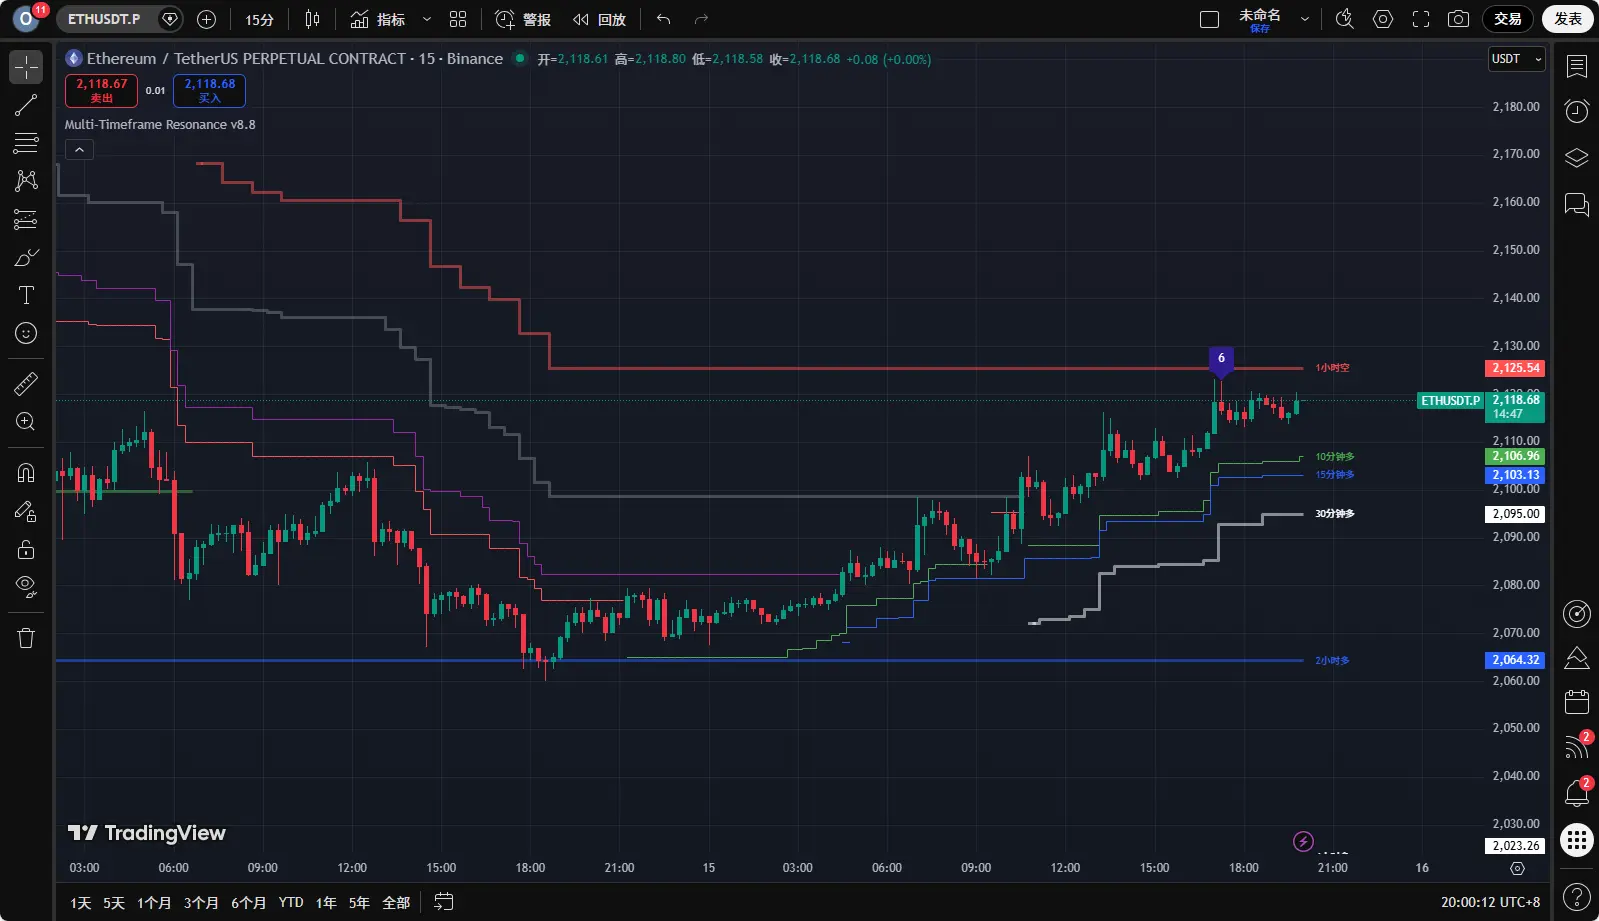This screenshot has height=921, width=1599.
Task: Click the Ethereum / TetherUS symbol title
Action: pyautogui.click(x=295, y=59)
